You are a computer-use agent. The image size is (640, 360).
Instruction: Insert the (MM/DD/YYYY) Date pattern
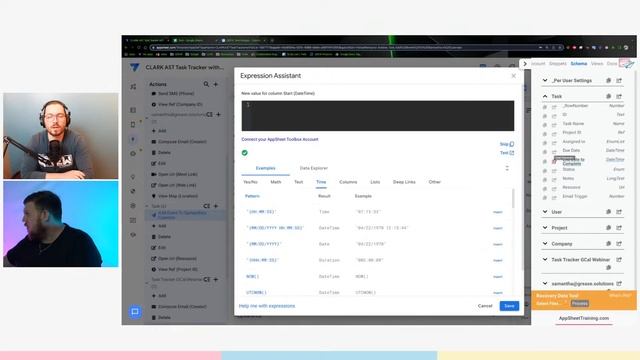[x=498, y=244]
